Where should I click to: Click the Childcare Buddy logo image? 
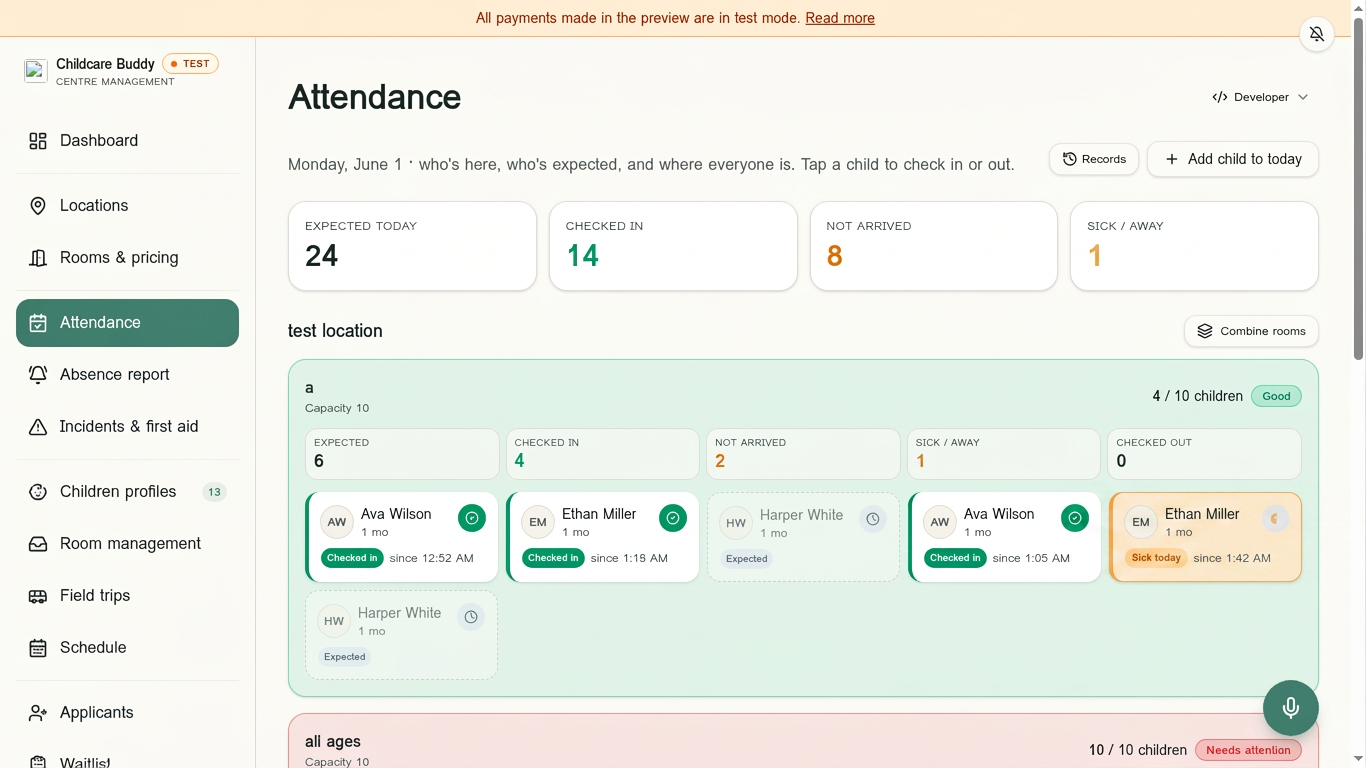click(36, 71)
